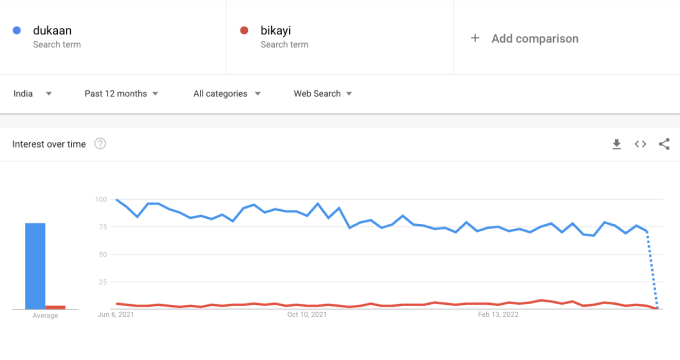This screenshot has width=680, height=360.
Task: Download the interest over time data
Action: [616, 144]
